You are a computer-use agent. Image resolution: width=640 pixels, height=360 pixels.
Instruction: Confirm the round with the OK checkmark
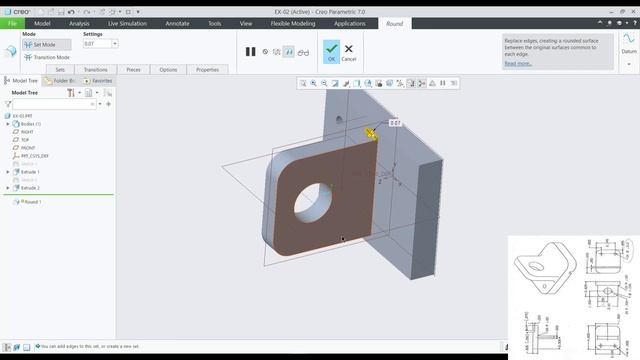coord(331,52)
